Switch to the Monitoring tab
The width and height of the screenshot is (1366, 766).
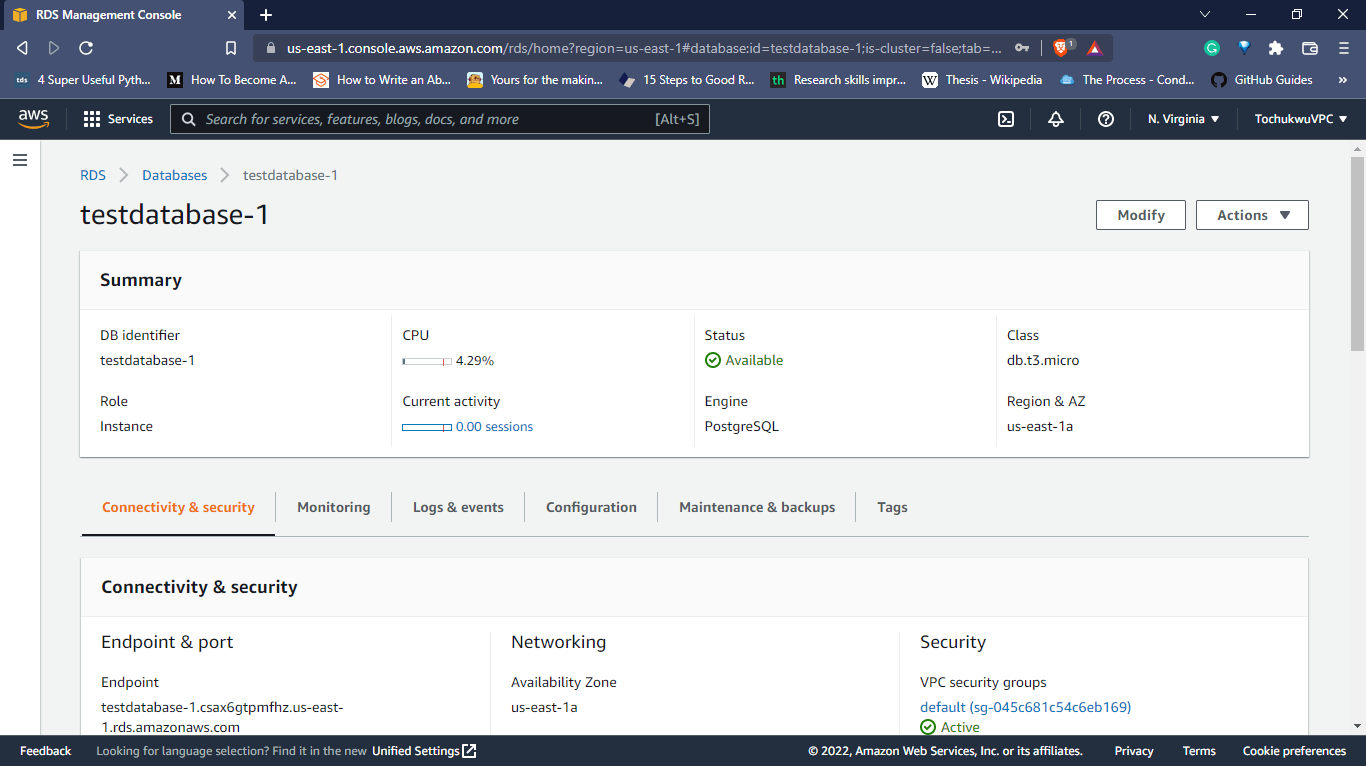[334, 507]
